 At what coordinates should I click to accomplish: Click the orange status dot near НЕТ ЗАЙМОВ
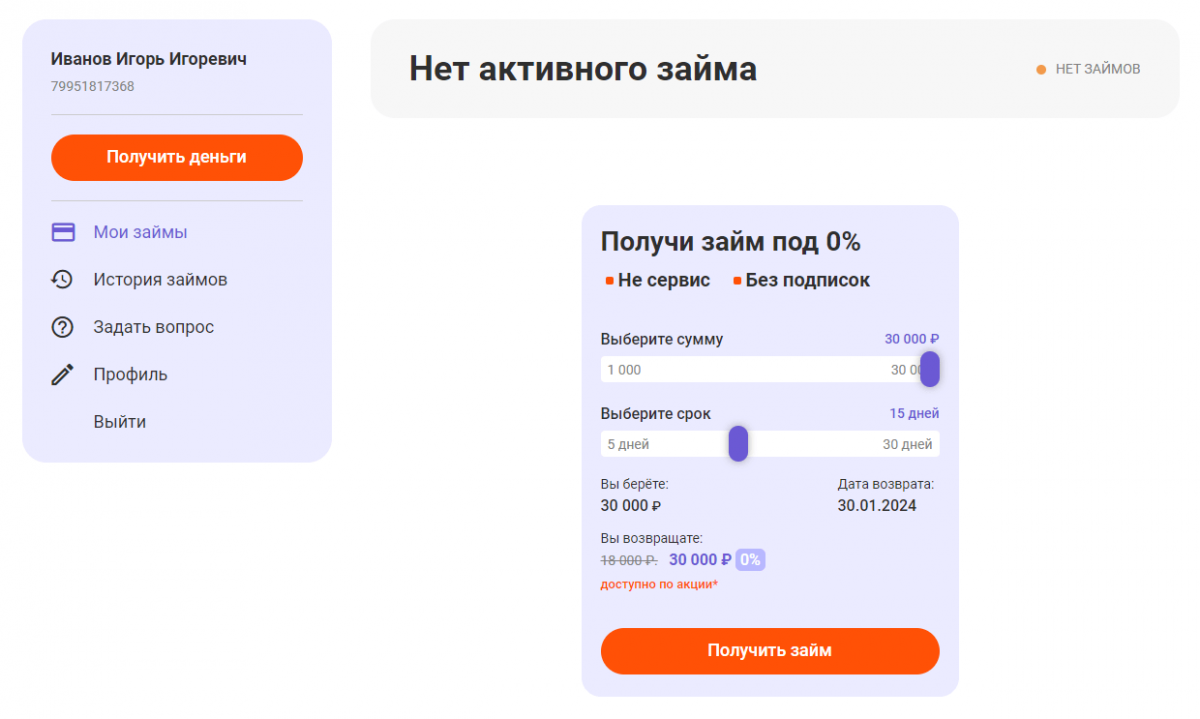click(1041, 70)
